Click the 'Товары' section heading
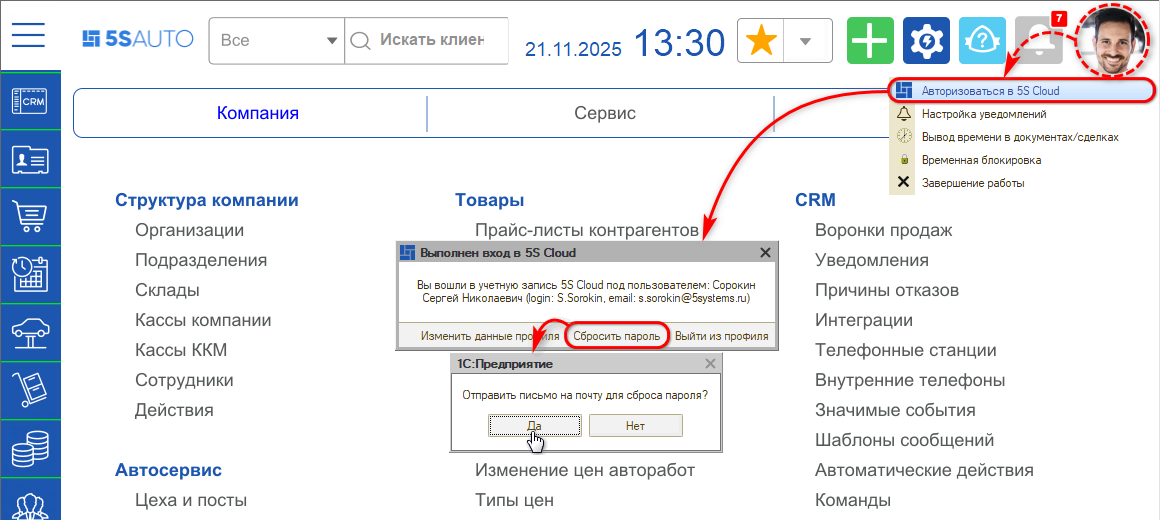Image resolution: width=1160 pixels, height=520 pixels. [x=490, y=200]
